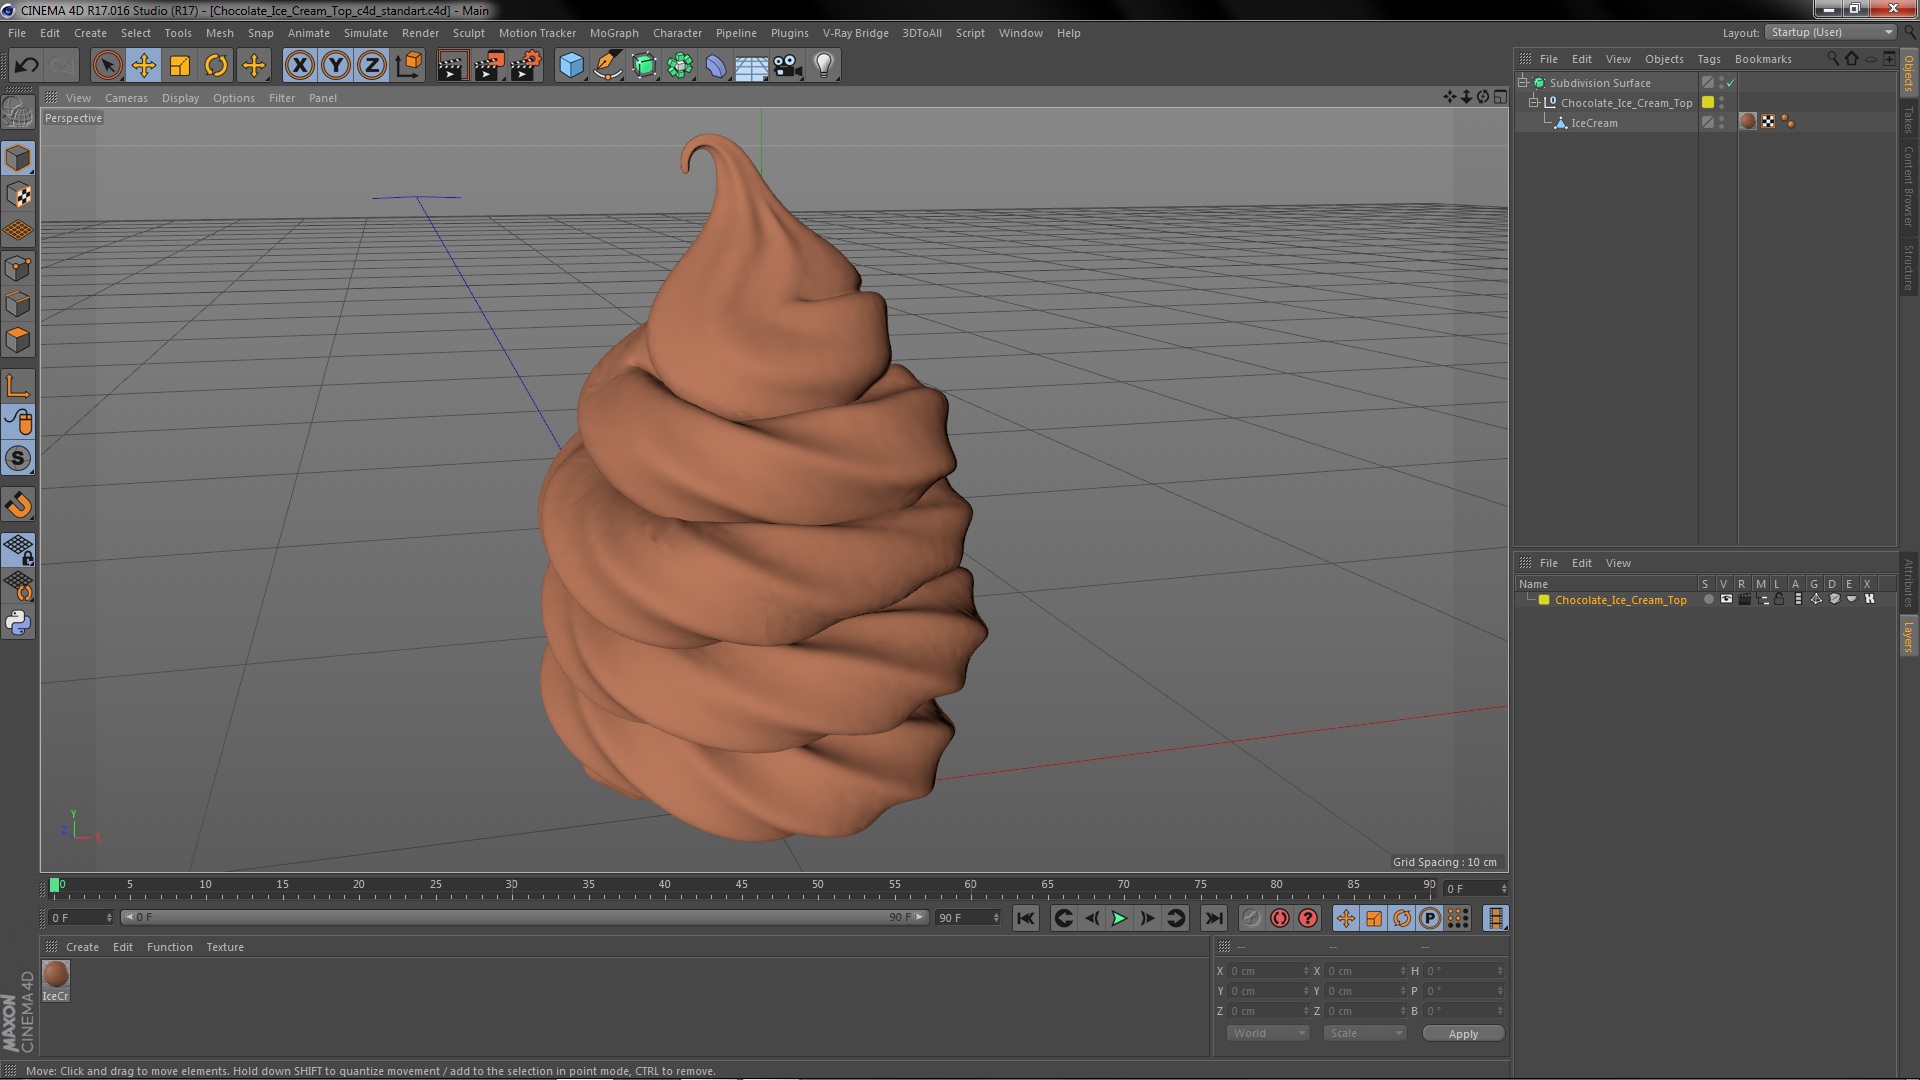Open material manager Create menu
The image size is (1920, 1080).
pyautogui.click(x=82, y=947)
